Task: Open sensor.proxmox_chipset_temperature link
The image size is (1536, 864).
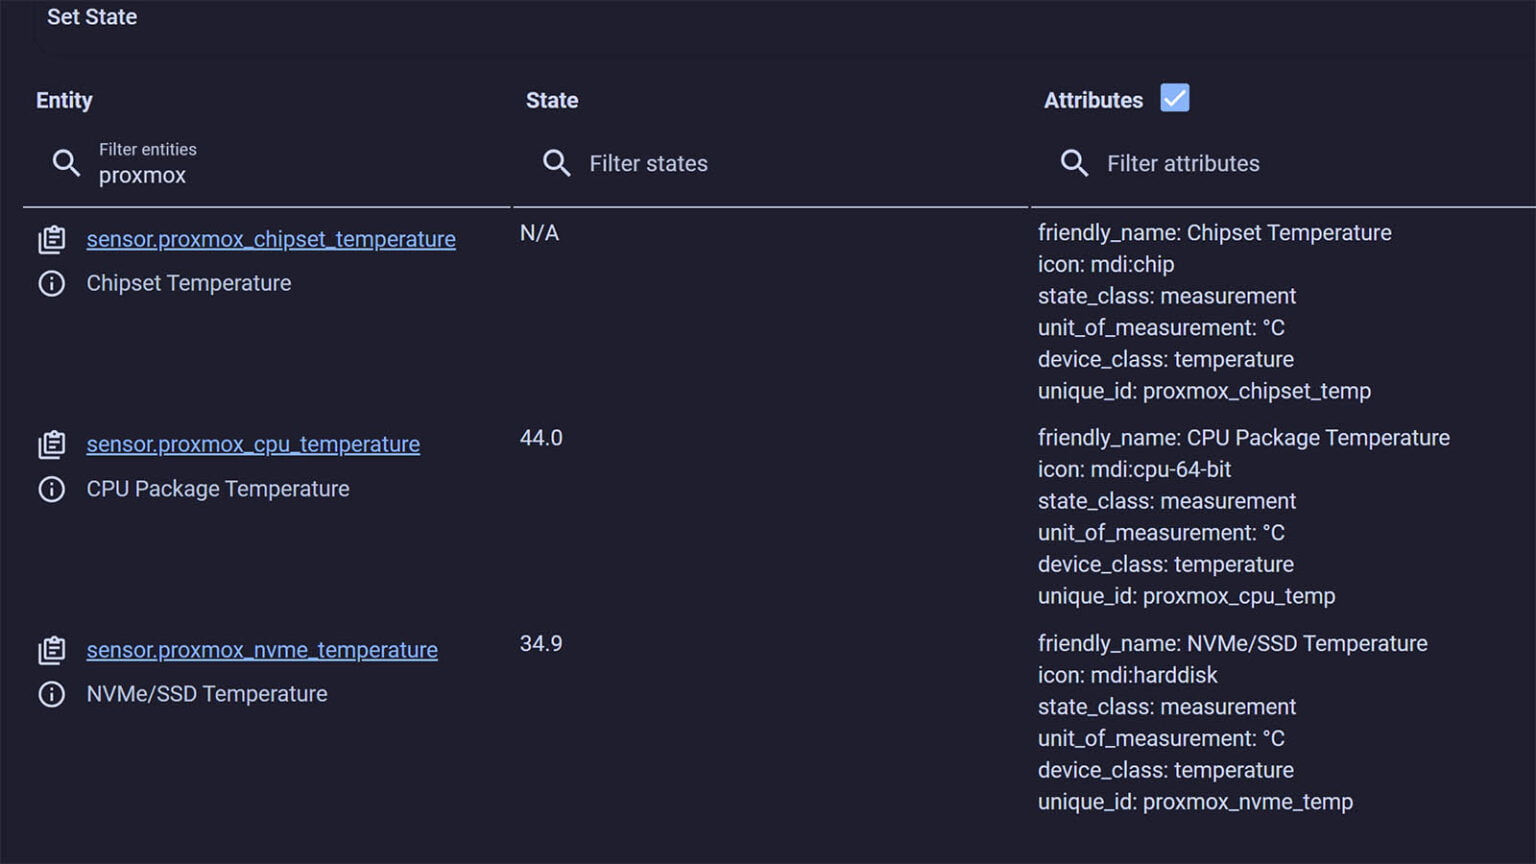Action: click(271, 239)
